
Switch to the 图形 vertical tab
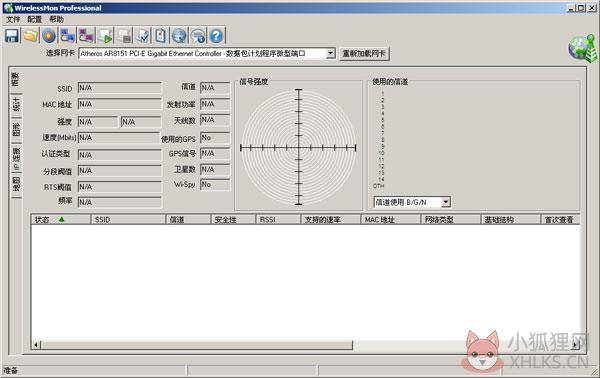coord(16,129)
